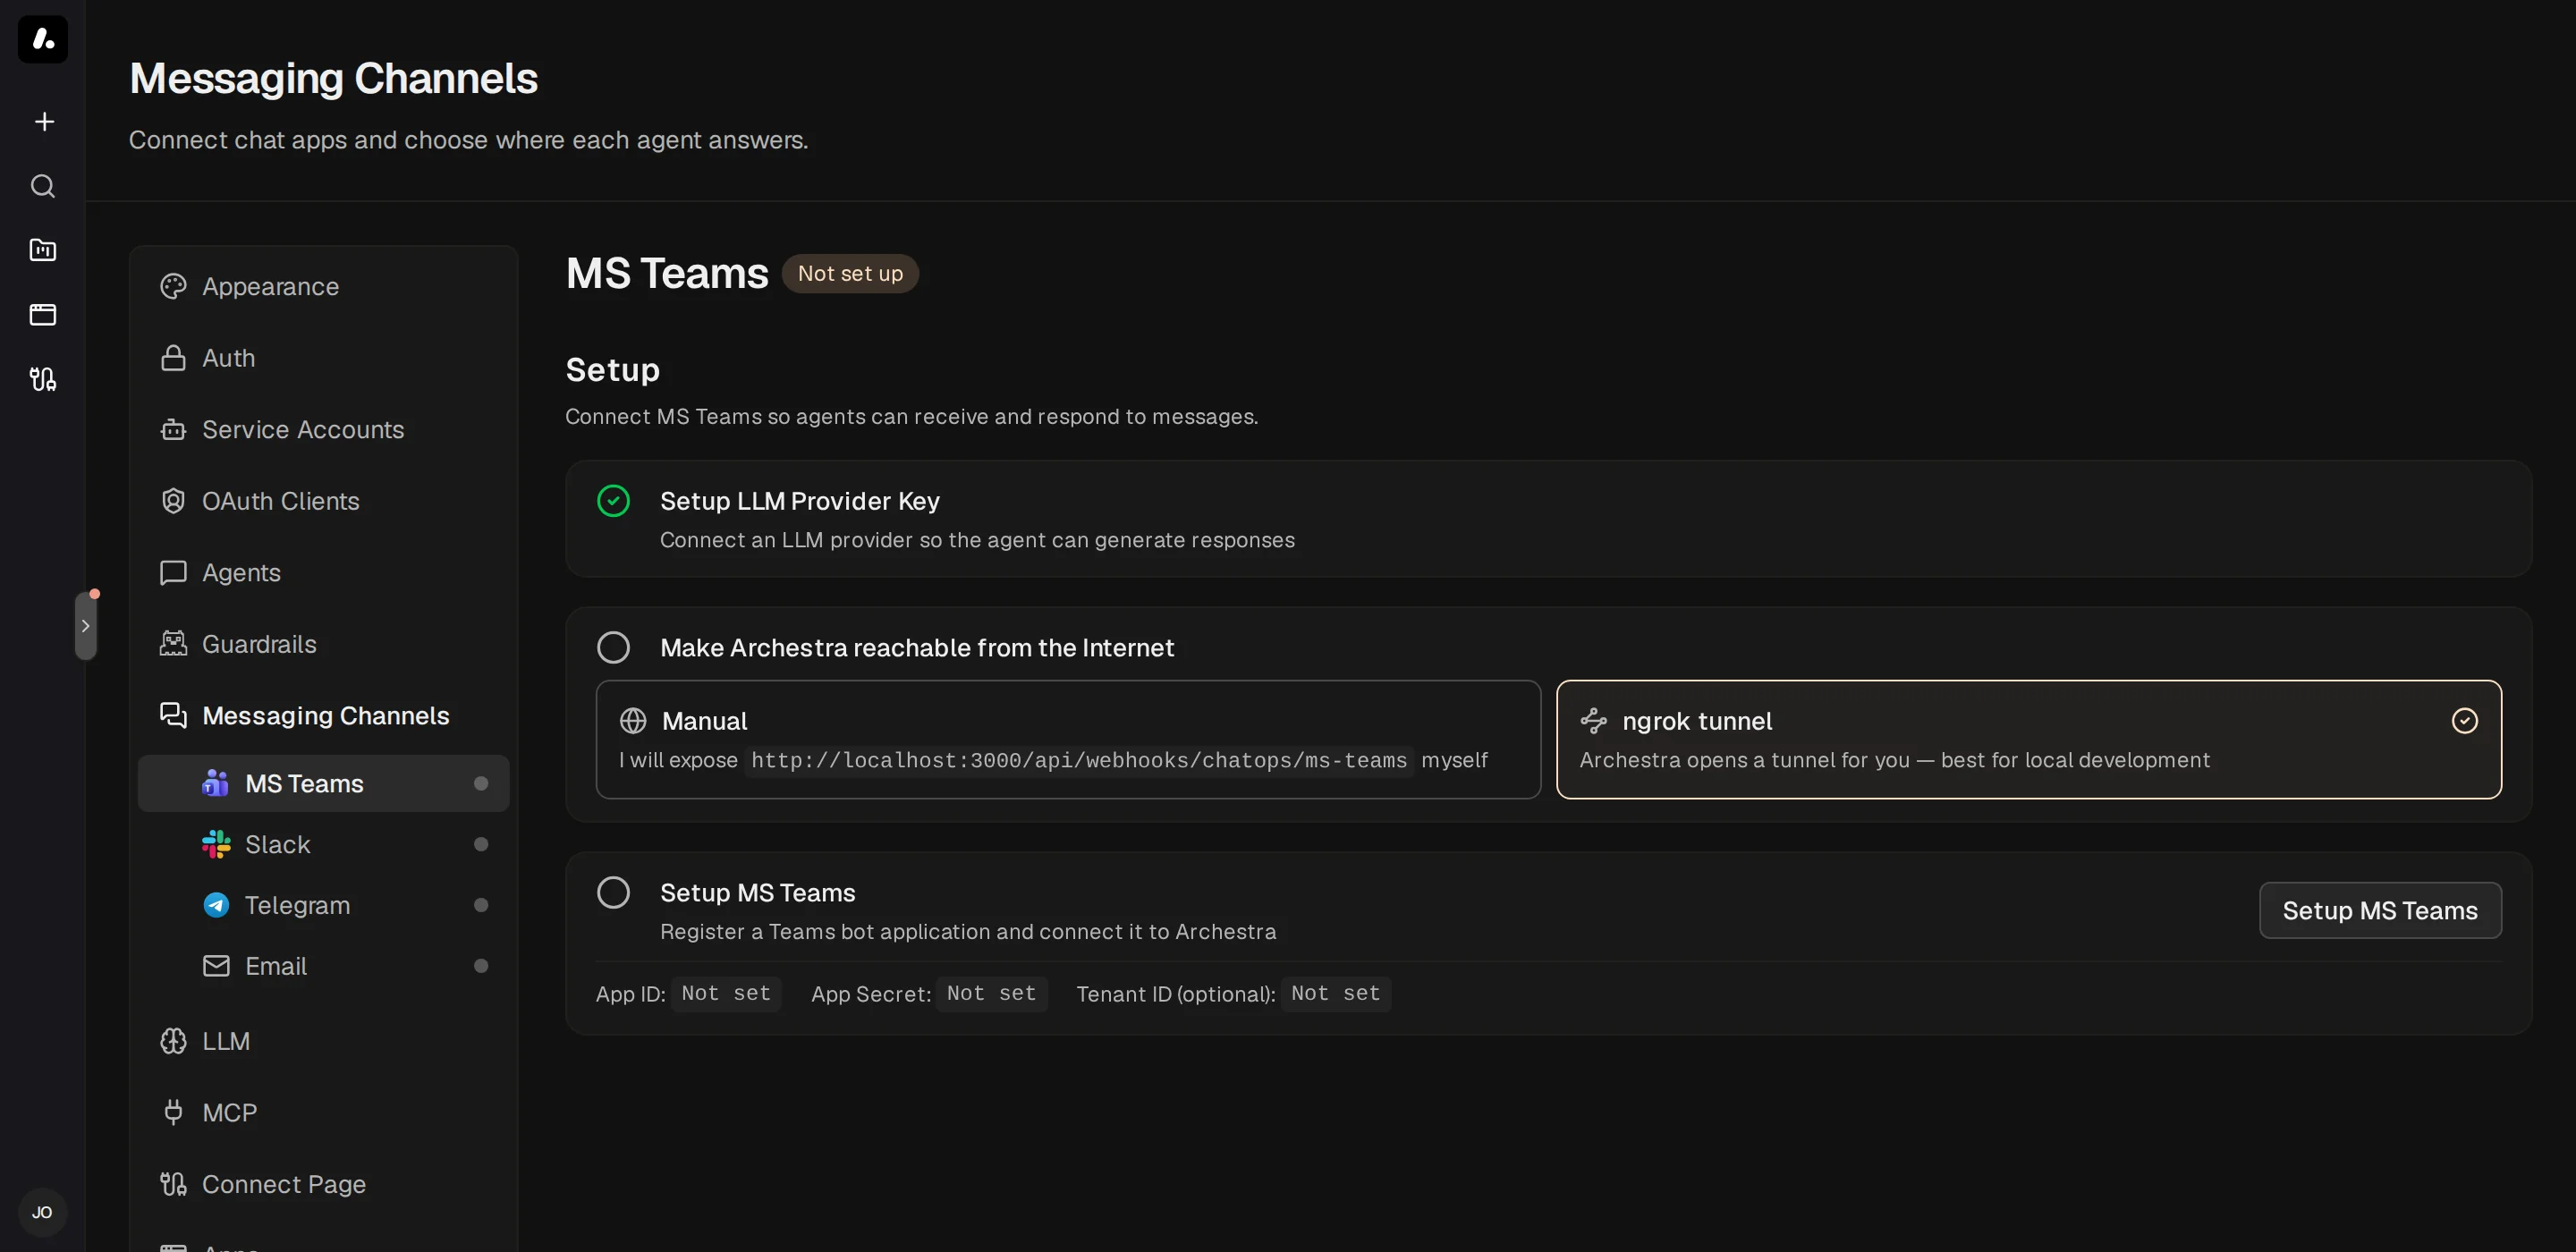The height and width of the screenshot is (1252, 2576).
Task: Click the Messaging Channels icon
Action: tap(174, 716)
